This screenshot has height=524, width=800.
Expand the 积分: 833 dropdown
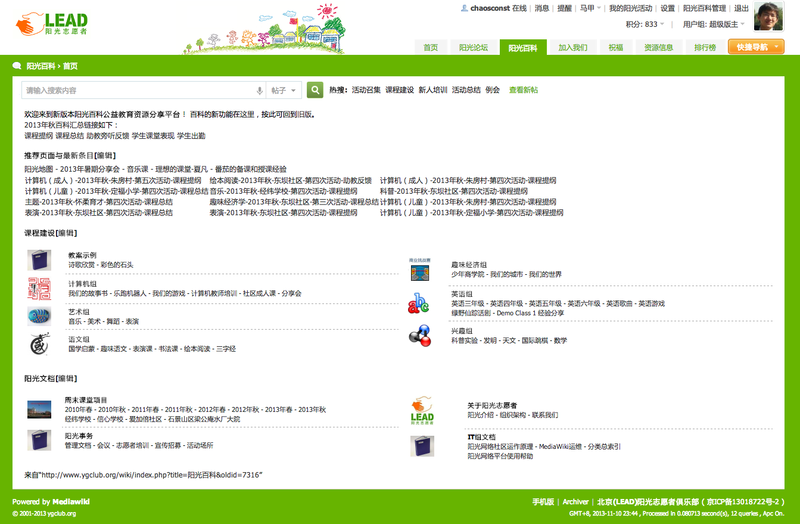(645, 24)
